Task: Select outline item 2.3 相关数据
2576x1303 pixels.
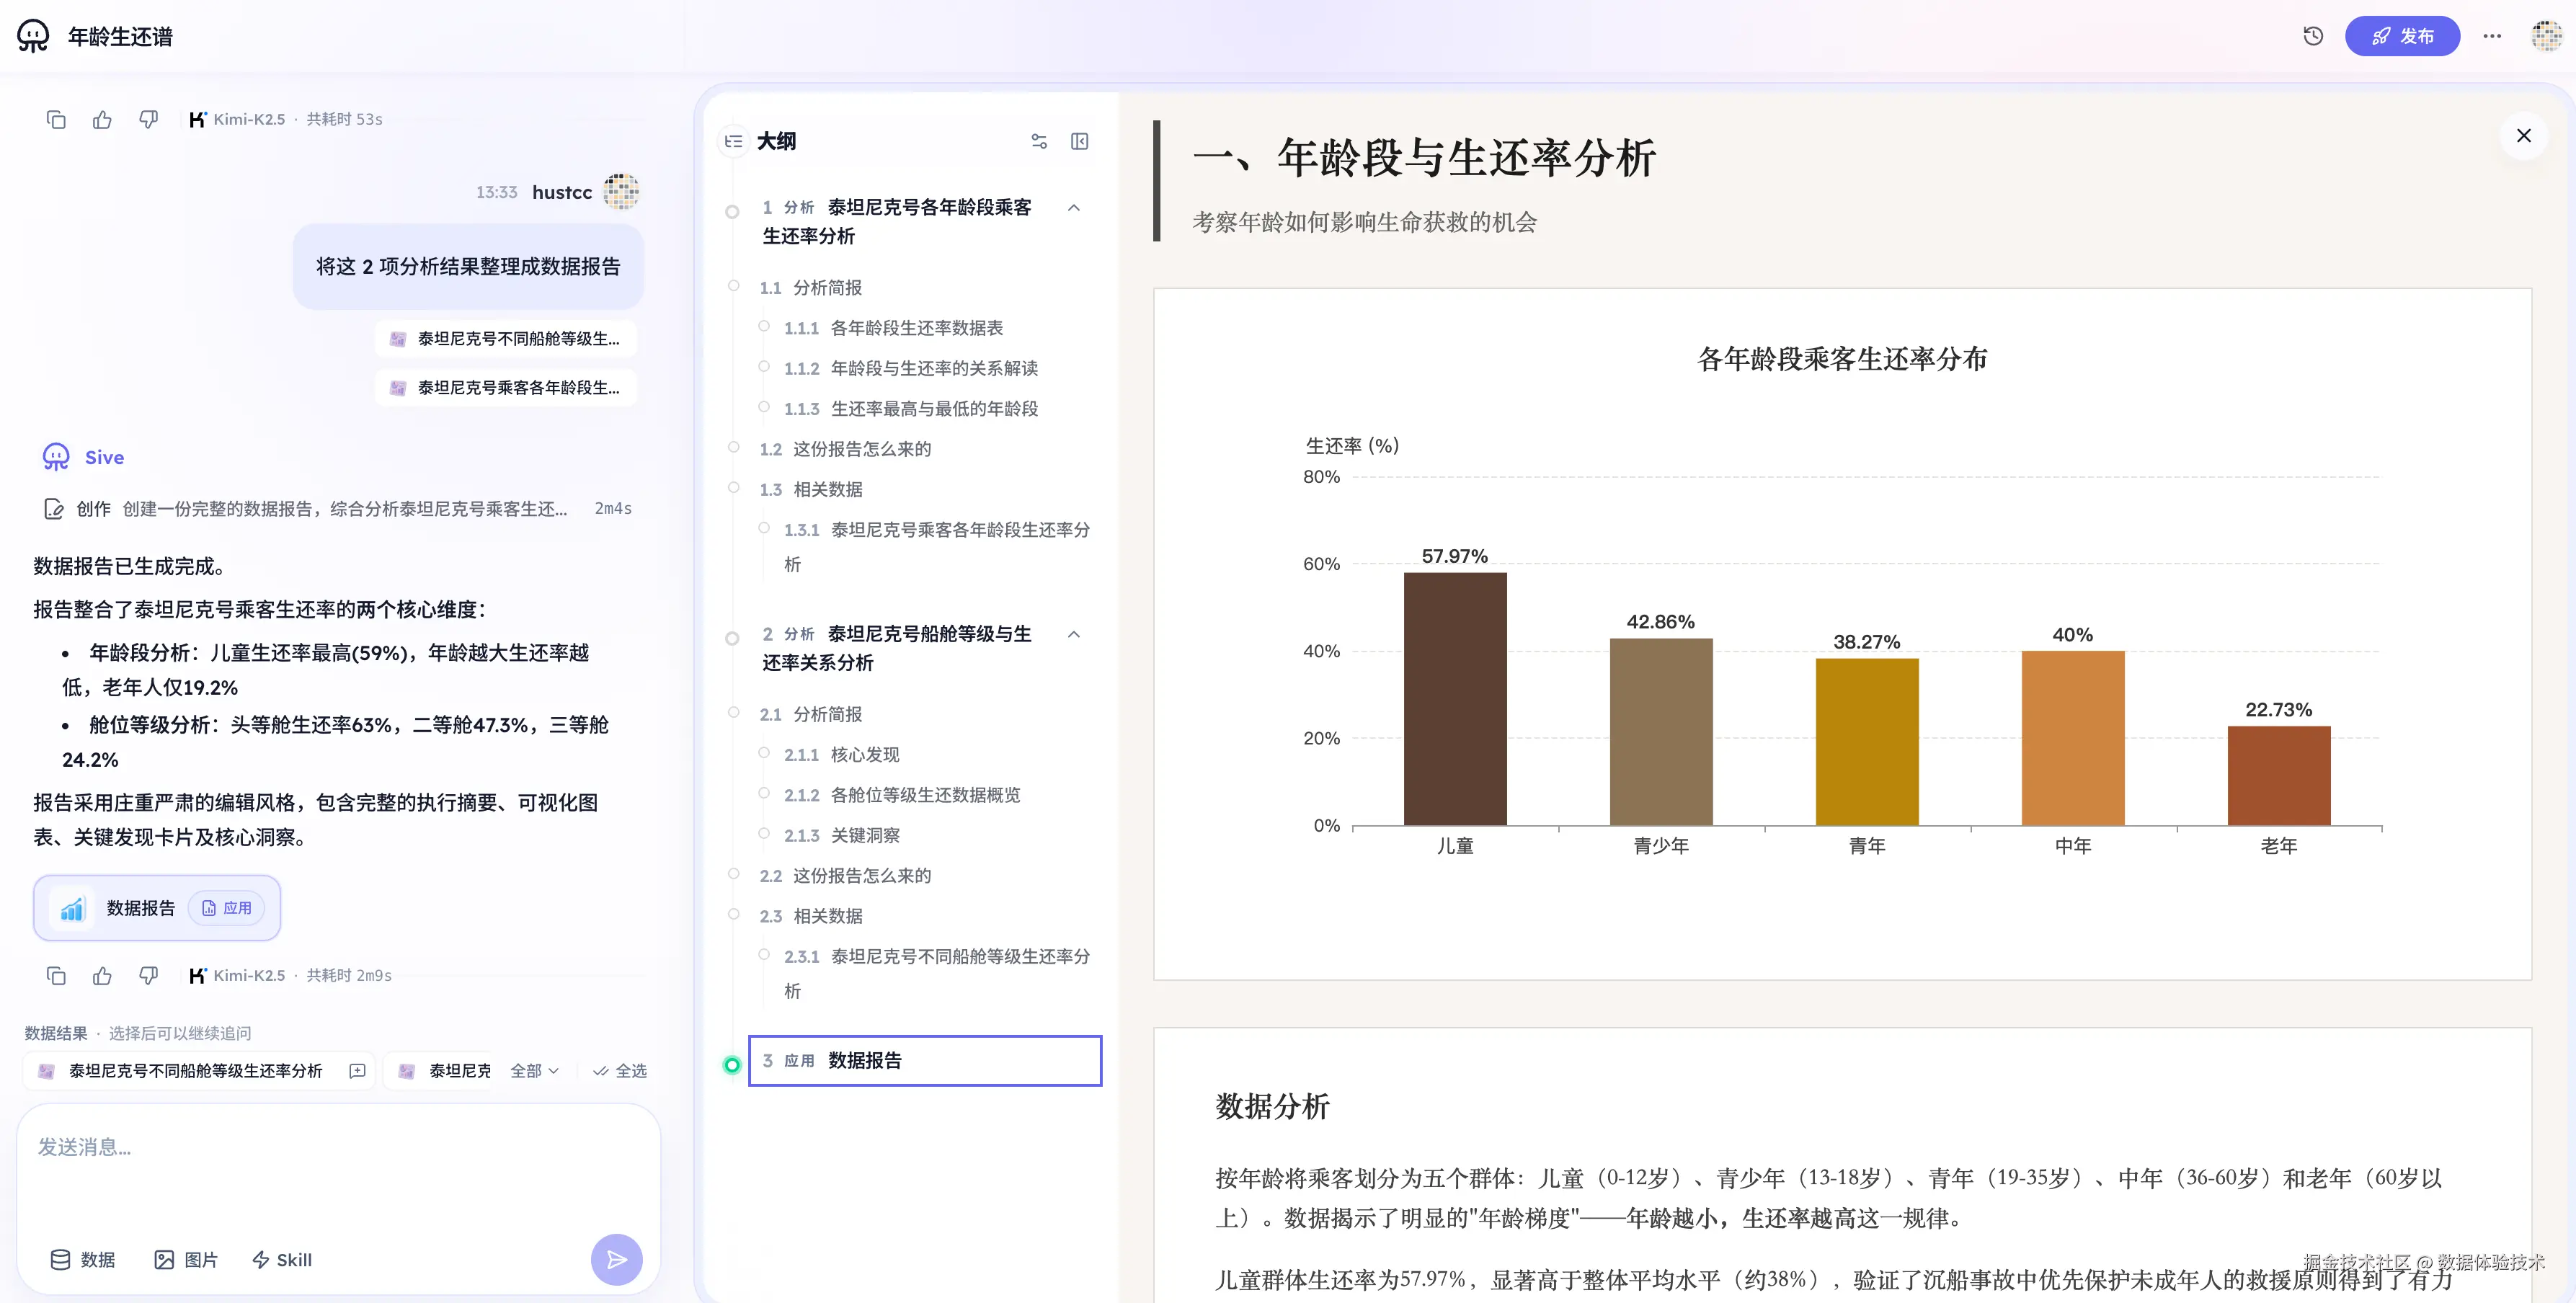Action: point(810,916)
